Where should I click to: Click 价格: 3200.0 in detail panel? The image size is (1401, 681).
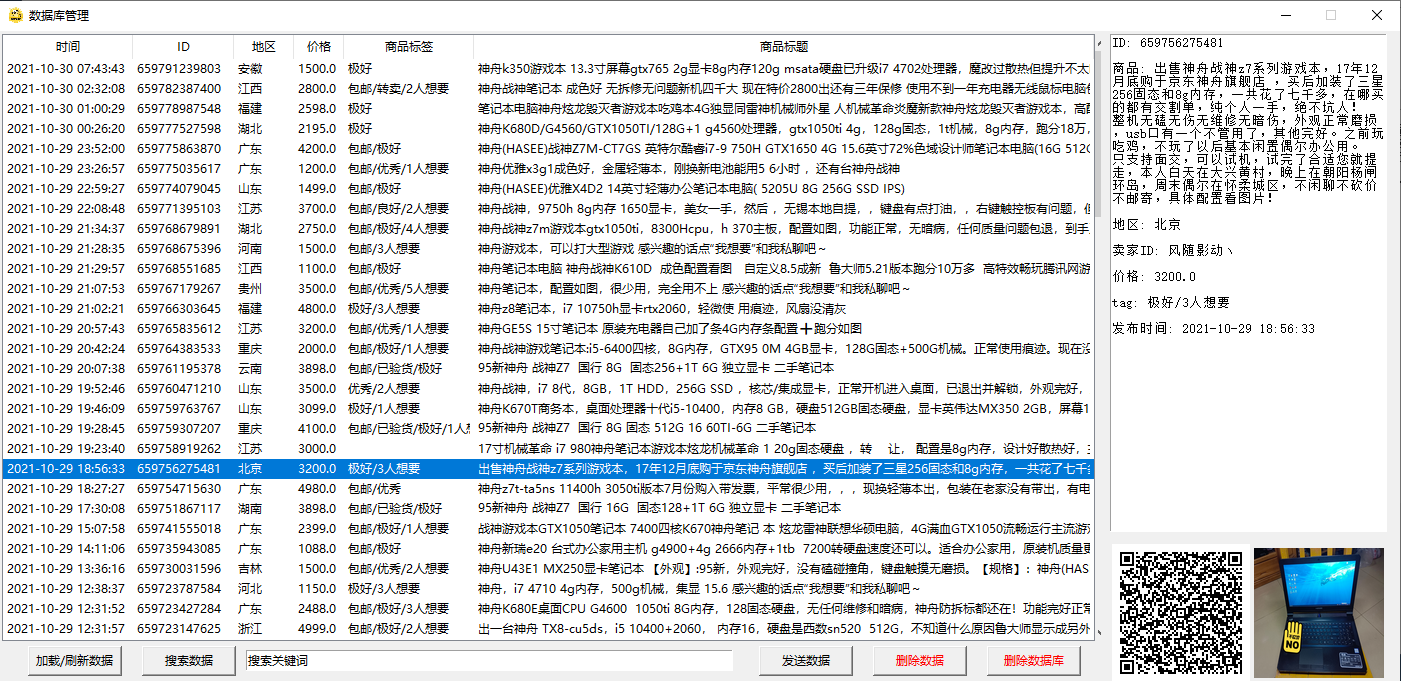(x=1153, y=276)
